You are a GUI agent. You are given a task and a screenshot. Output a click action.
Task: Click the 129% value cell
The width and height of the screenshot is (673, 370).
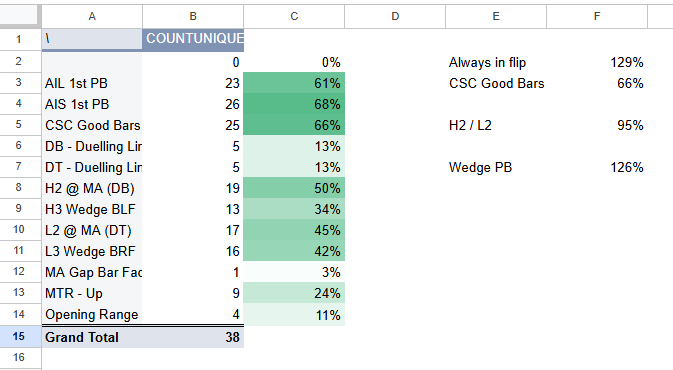(x=597, y=62)
